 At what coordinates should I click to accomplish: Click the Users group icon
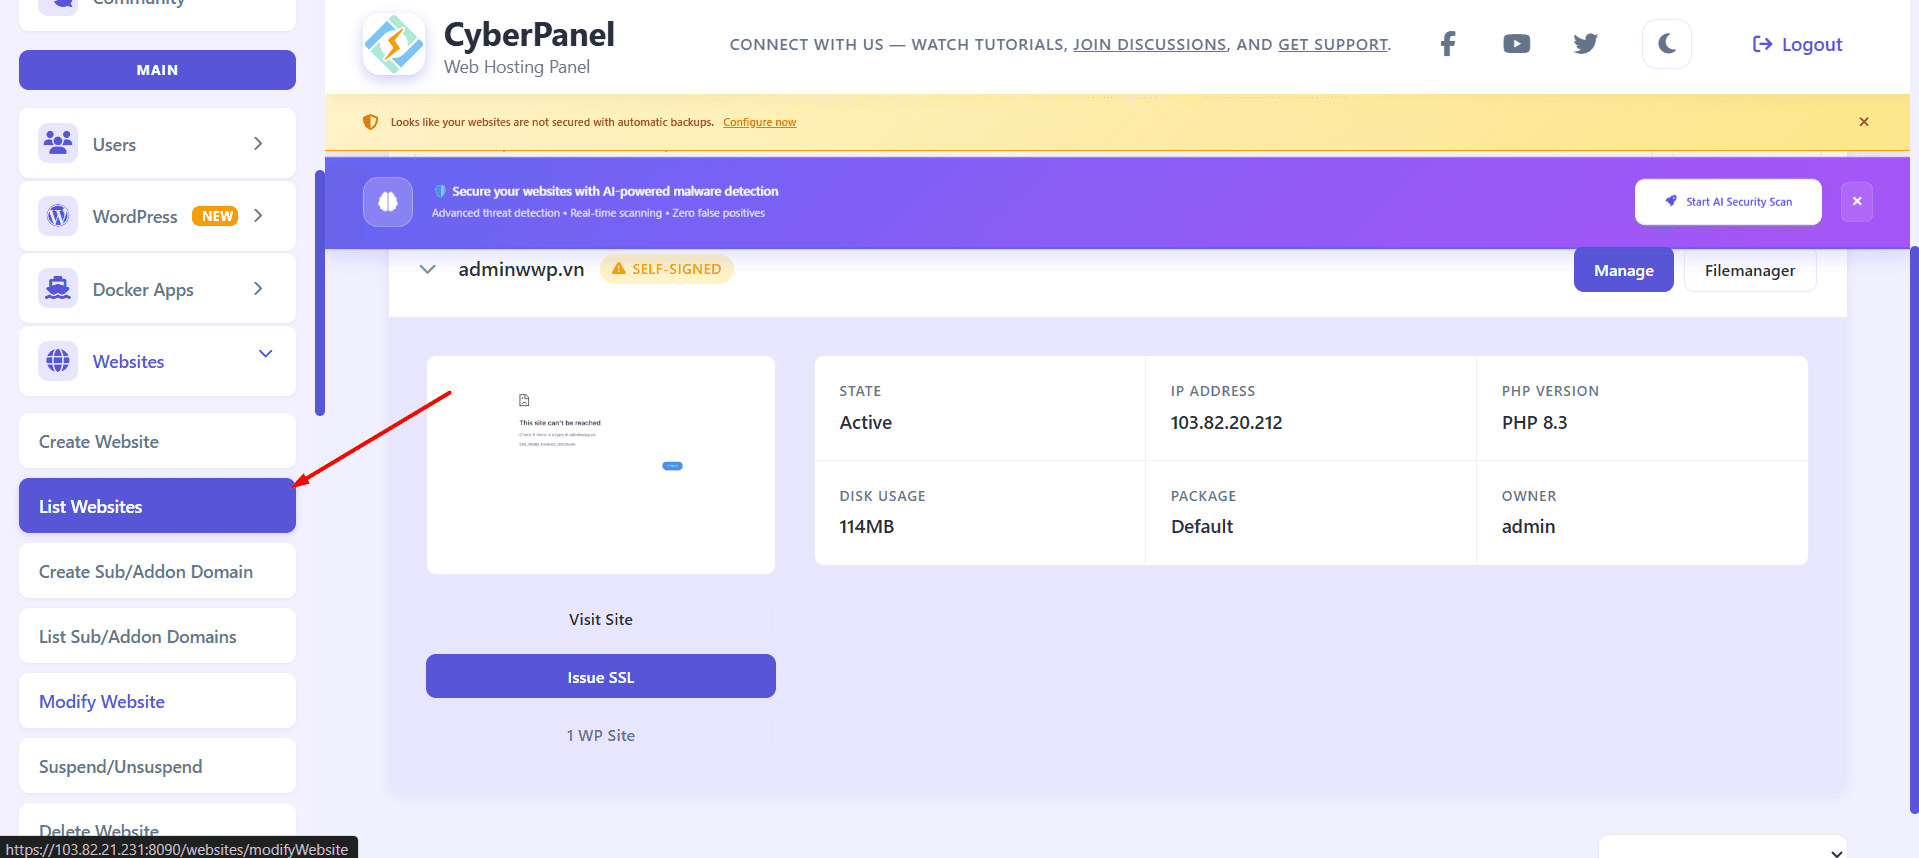tap(58, 143)
